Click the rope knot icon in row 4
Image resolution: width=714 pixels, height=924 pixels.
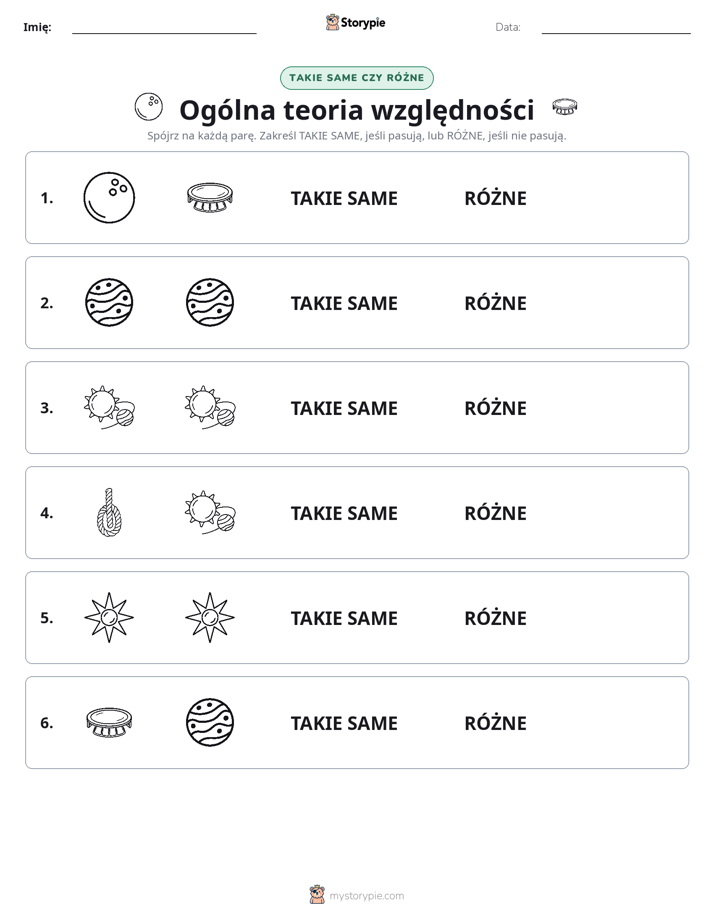109,513
